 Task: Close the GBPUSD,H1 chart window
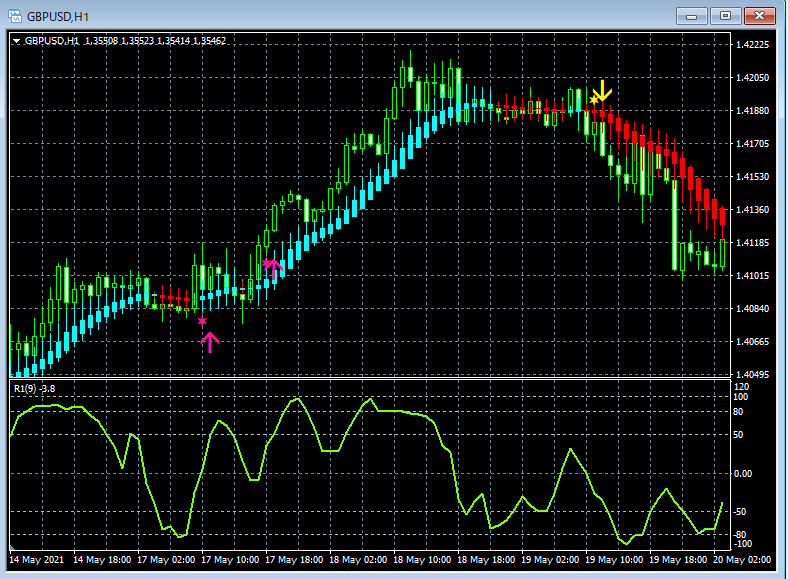click(759, 16)
